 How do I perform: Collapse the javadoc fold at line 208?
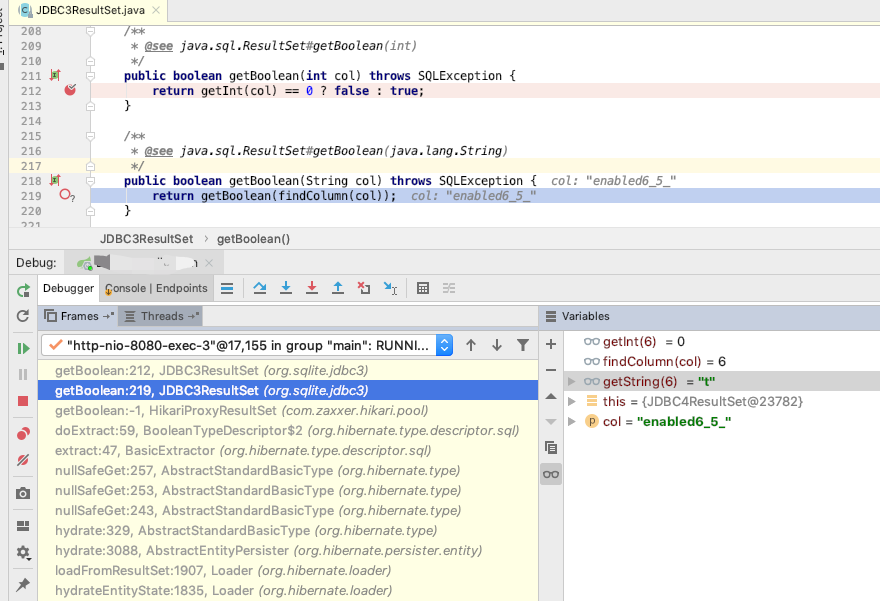click(x=90, y=31)
